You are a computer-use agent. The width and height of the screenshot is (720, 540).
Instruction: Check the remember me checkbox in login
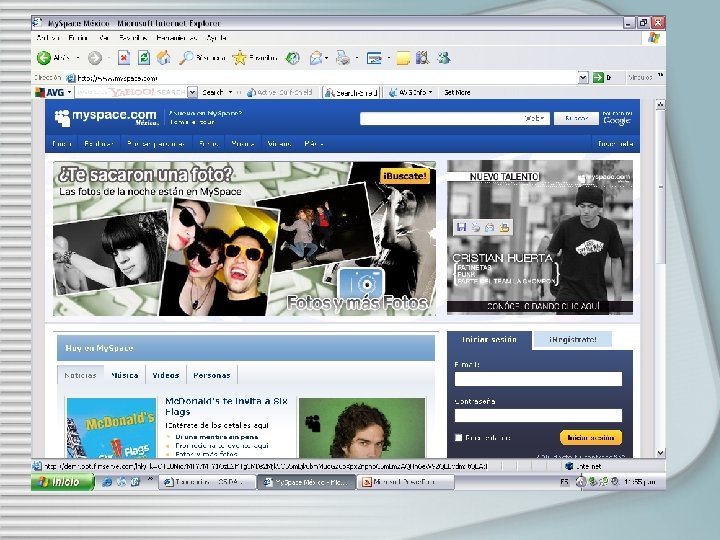[458, 438]
